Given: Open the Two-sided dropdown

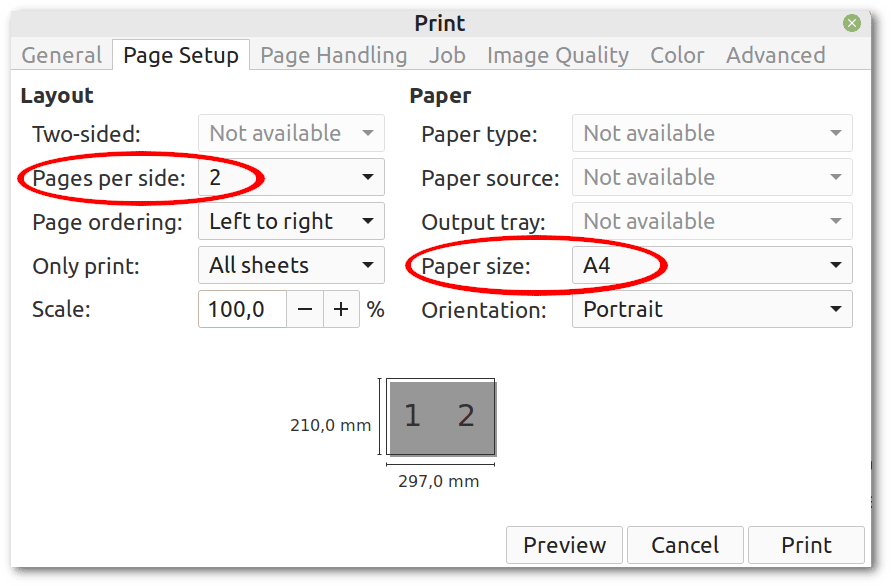Looking at the screenshot, I should coord(290,133).
